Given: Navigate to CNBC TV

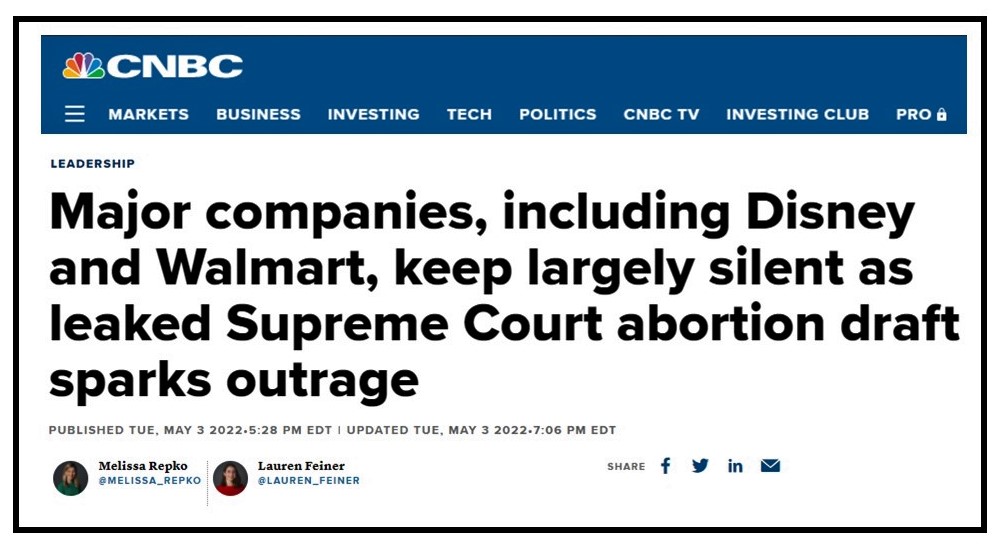Looking at the screenshot, I should pos(661,114).
